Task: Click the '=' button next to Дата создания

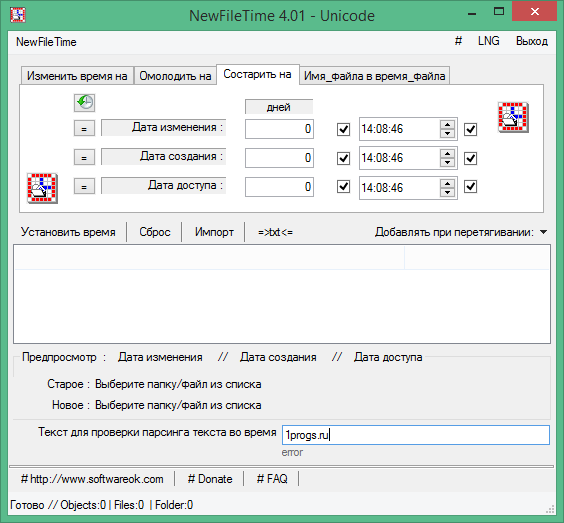Action: [84, 158]
